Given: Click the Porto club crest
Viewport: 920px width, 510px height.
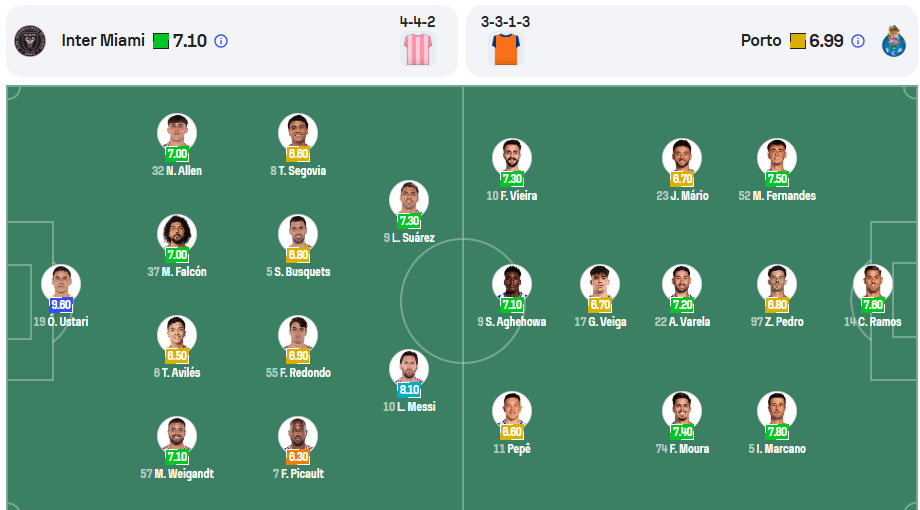Looking at the screenshot, I should pos(894,41).
